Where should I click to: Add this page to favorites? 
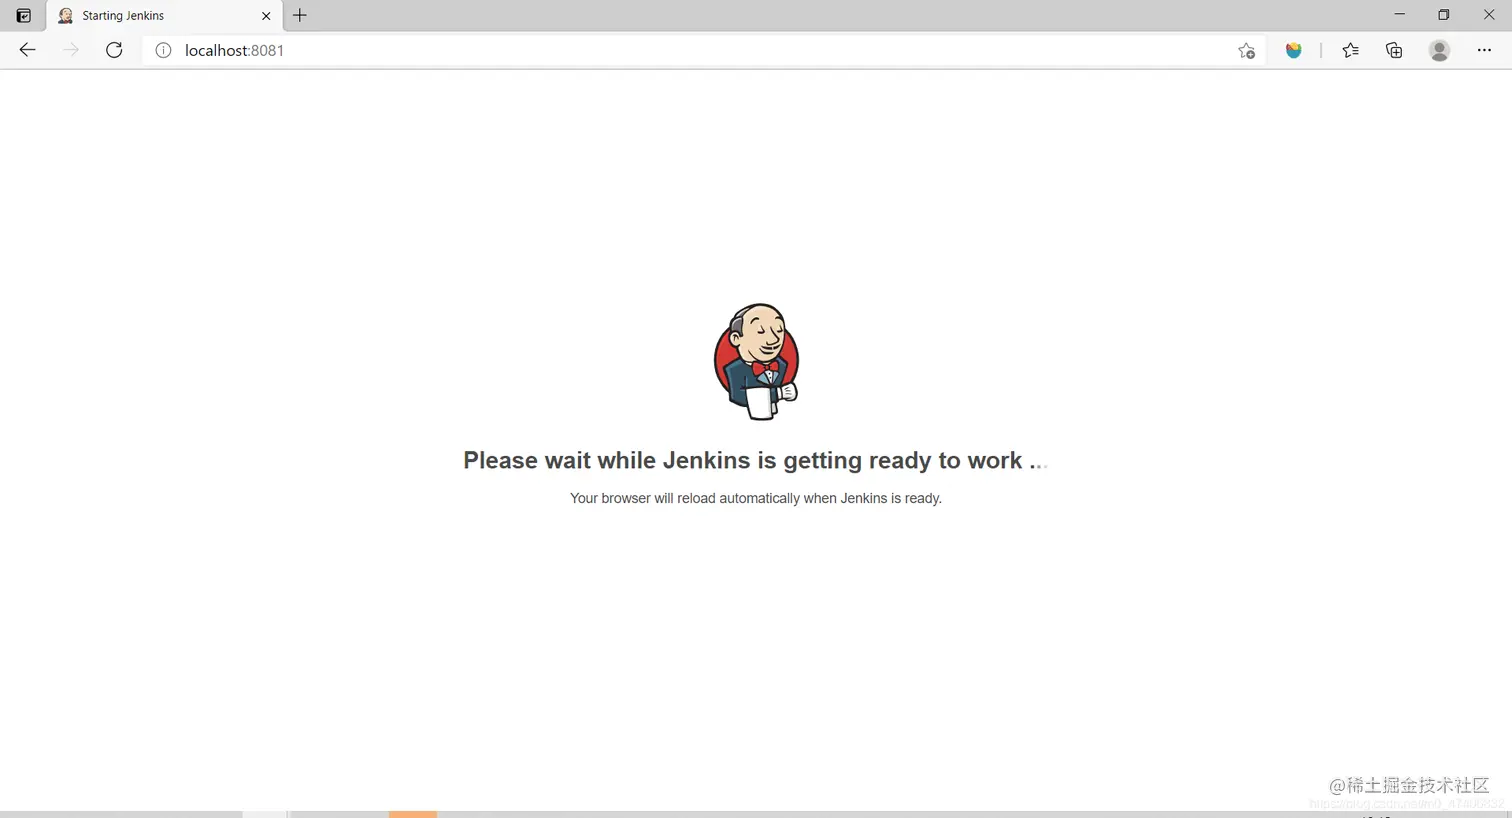pos(1246,50)
